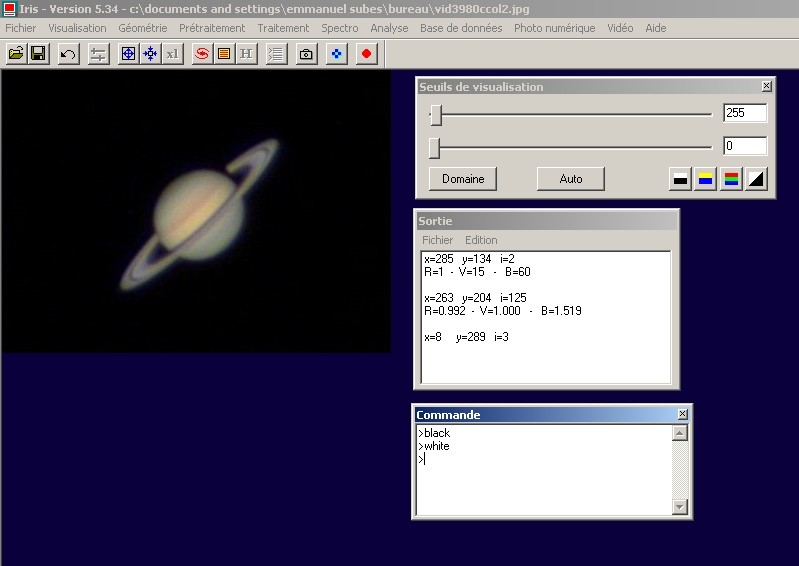
Task: Click the Iris application icon in title bar
Action: 9,9
